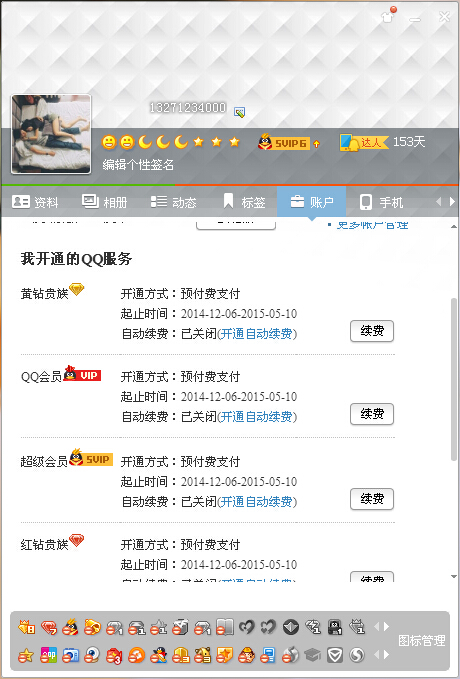Click 开通自动续费 for QQ会员
460x679 pixels.
(x=256, y=417)
